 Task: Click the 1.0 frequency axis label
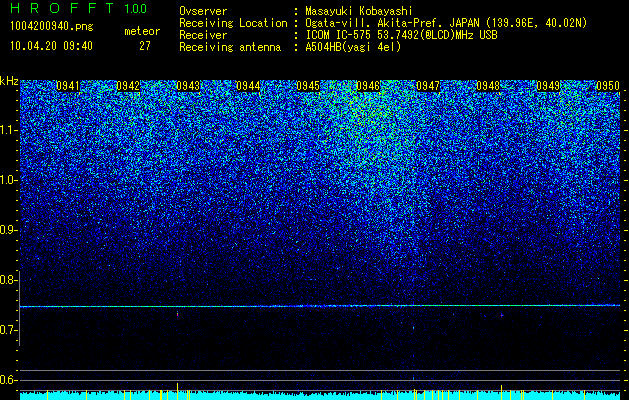(8, 180)
